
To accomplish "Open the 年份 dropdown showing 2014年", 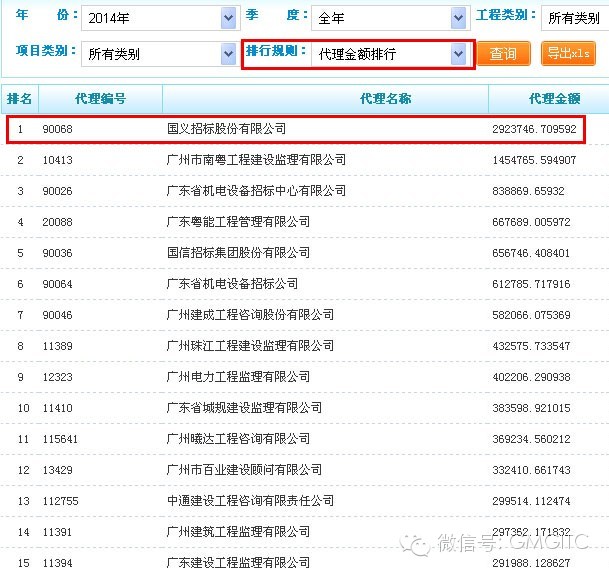I will point(160,18).
